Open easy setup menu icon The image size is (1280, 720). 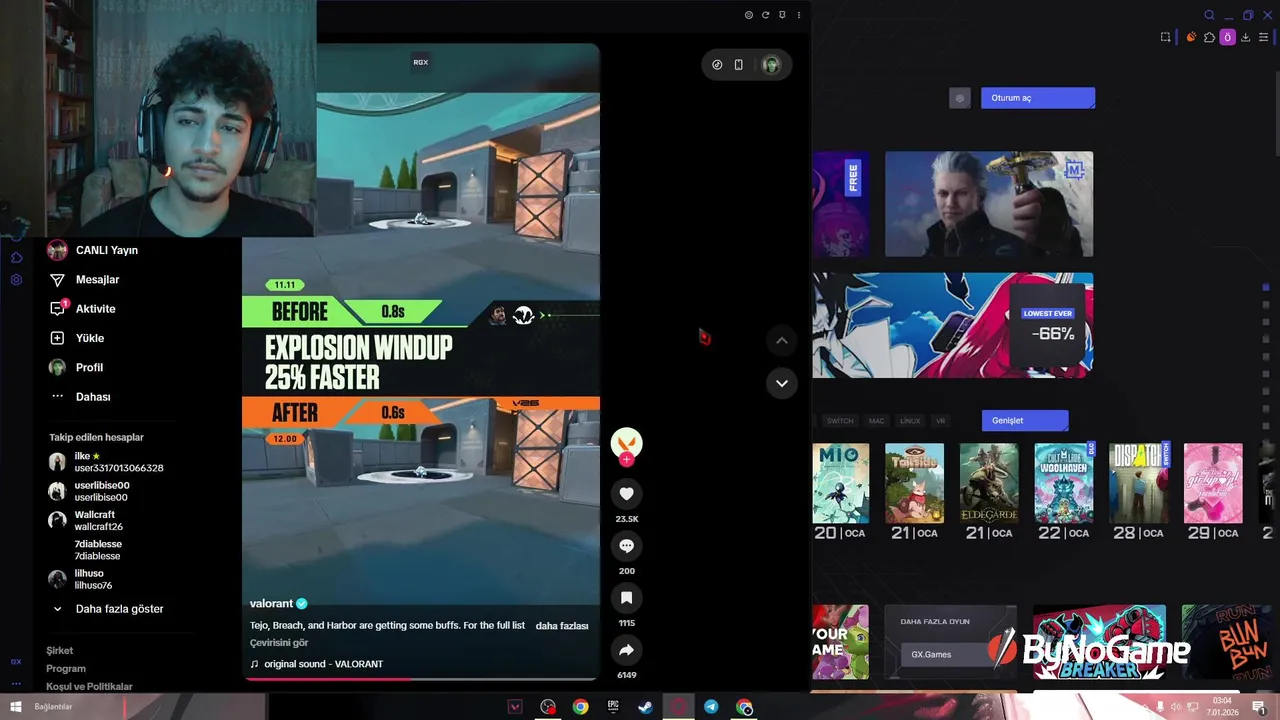1264,37
